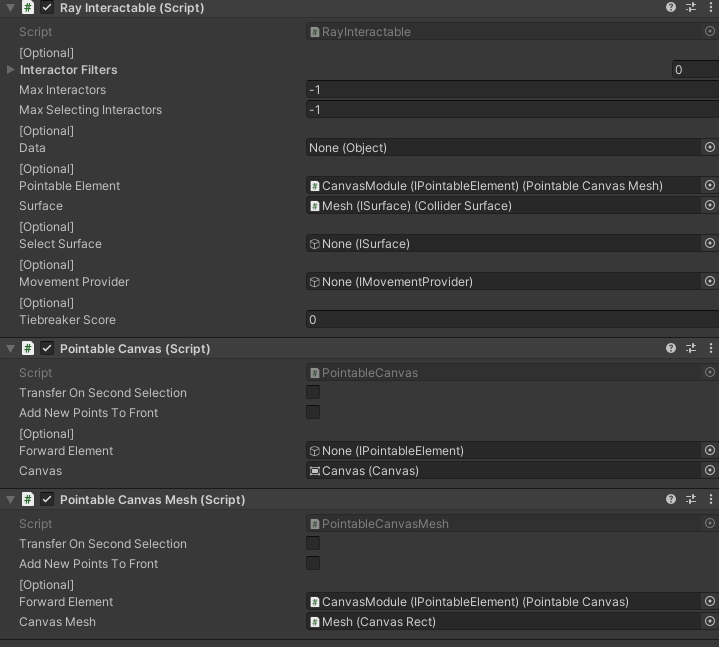This screenshot has height=647, width=719.
Task: Open help for Pointable Canvas component
Action: click(x=670, y=348)
